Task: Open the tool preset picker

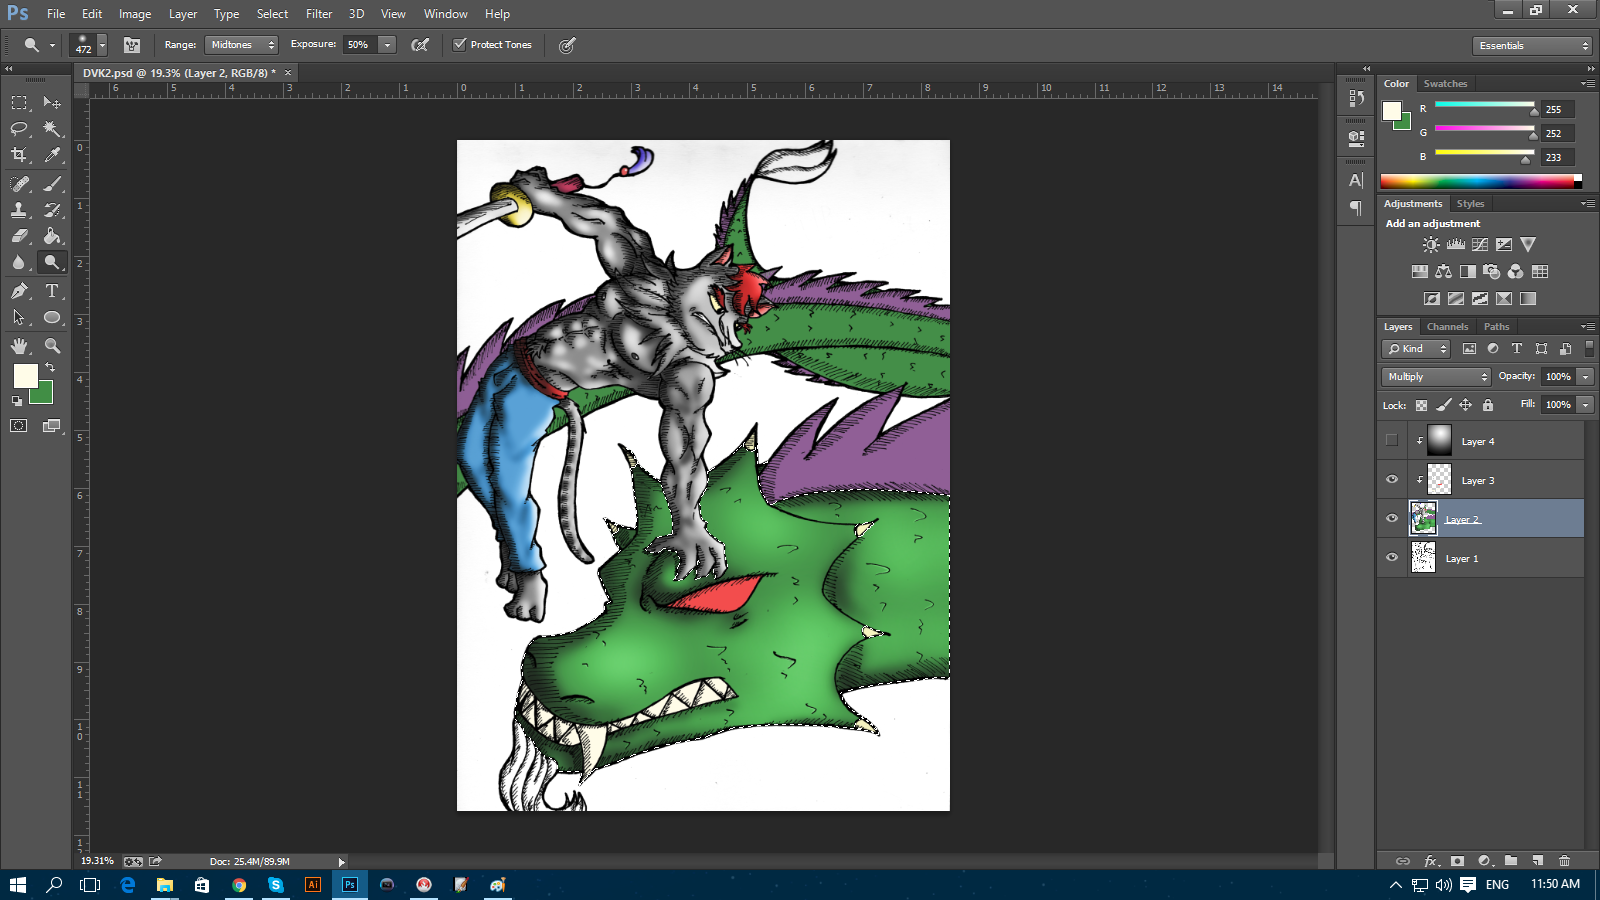Action: tap(38, 45)
